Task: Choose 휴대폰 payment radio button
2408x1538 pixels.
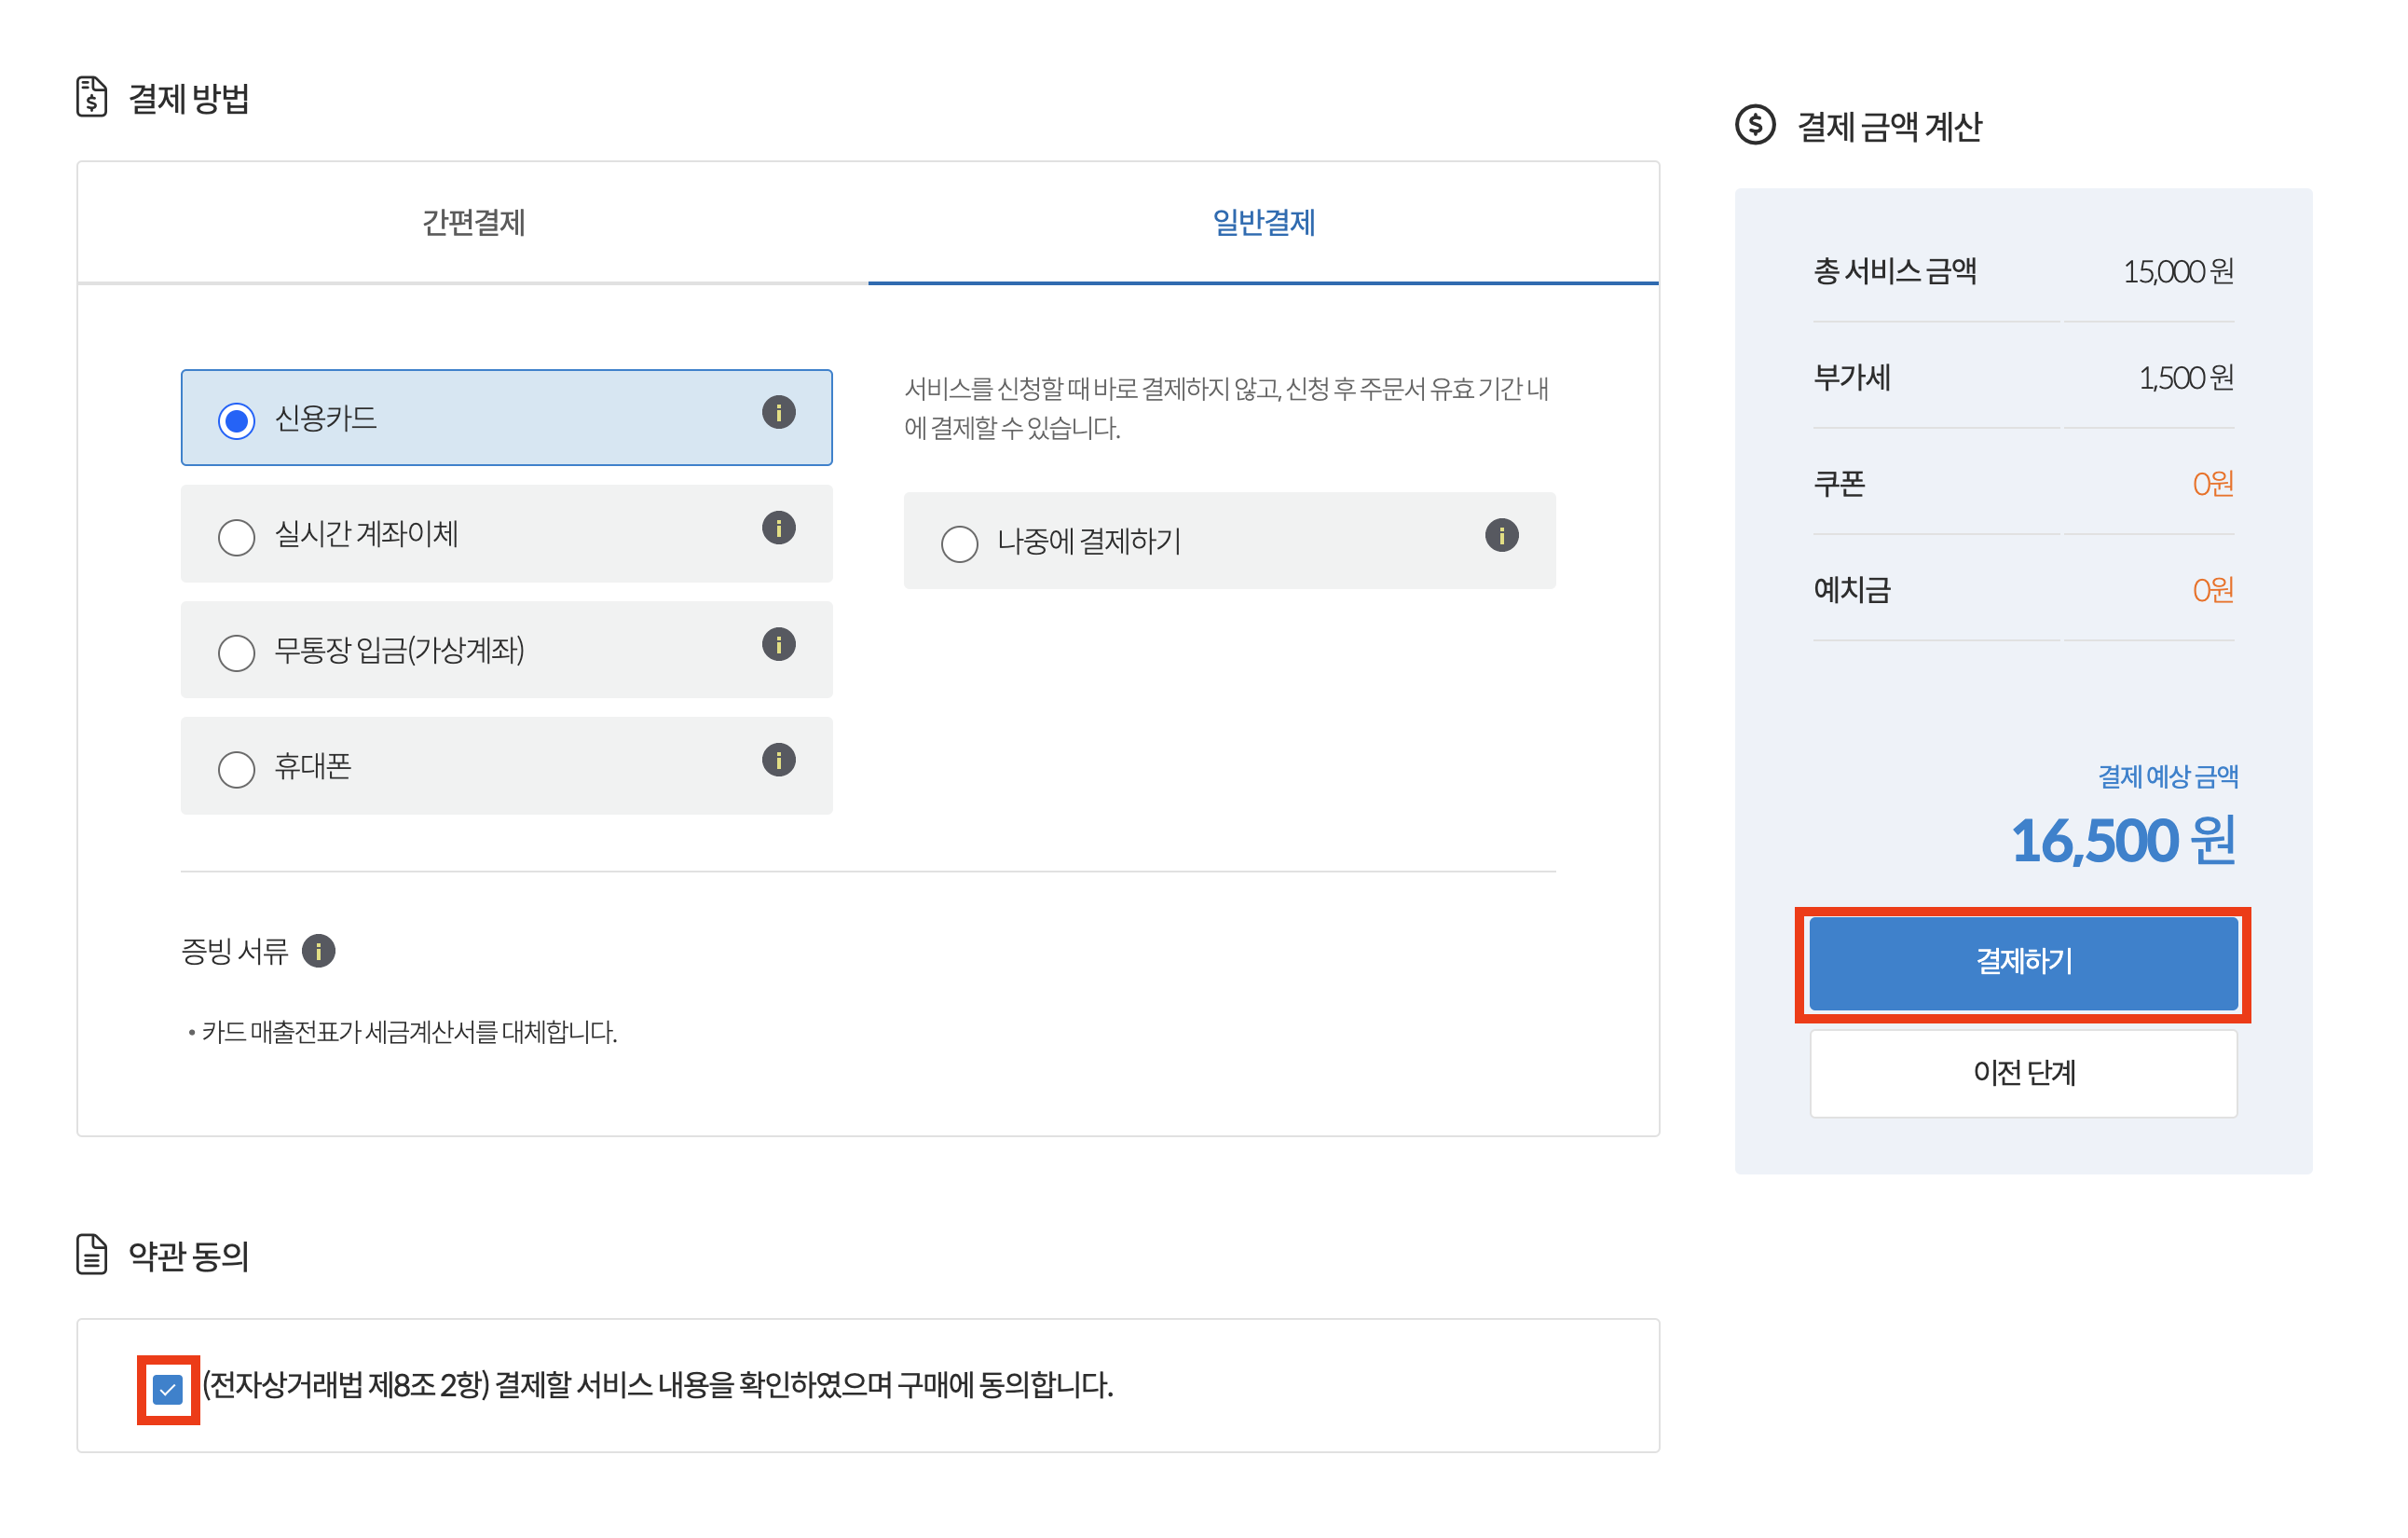Action: click(x=237, y=769)
